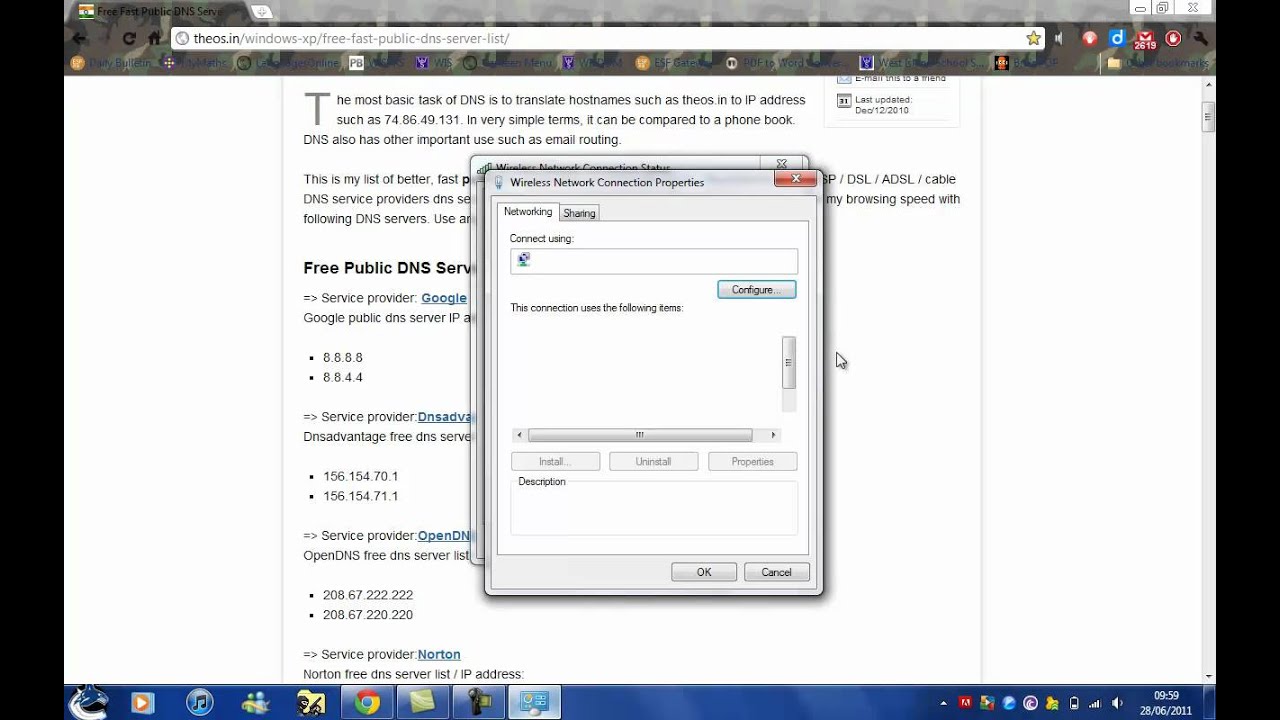Click the speaker extension icon beside the star
This screenshot has height=720, width=1280.
pyautogui.click(x=1060, y=38)
